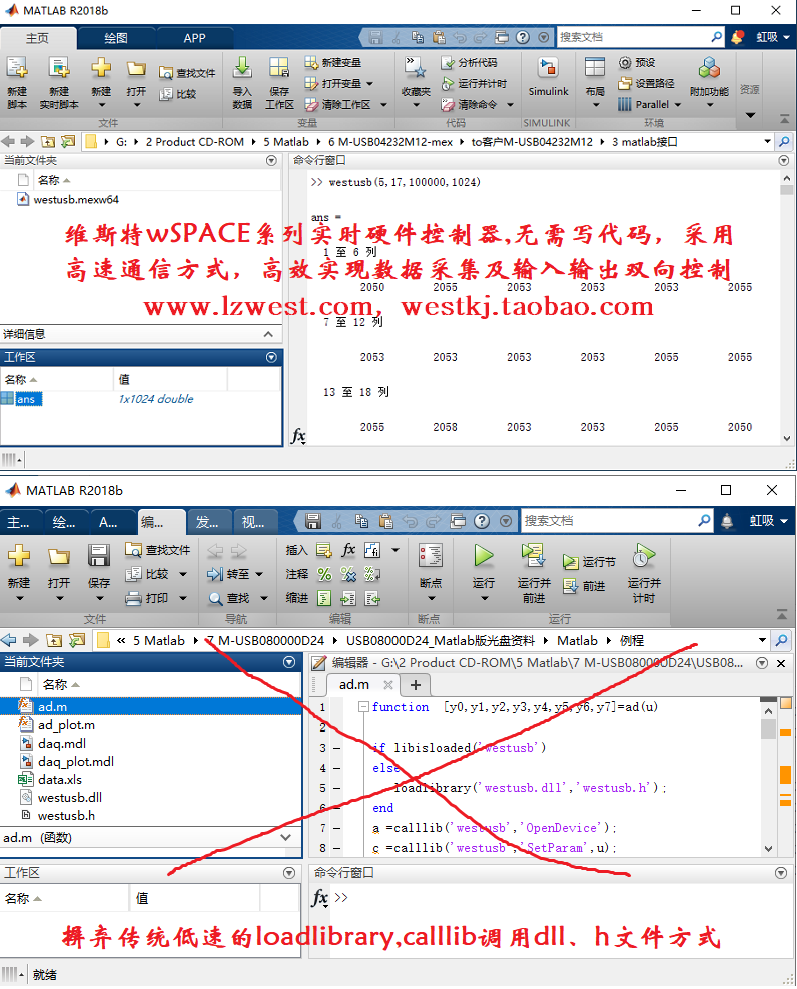Image resolution: width=797 pixels, height=989 pixels.
Task: Click Run and Time in top window
Action: (474, 83)
